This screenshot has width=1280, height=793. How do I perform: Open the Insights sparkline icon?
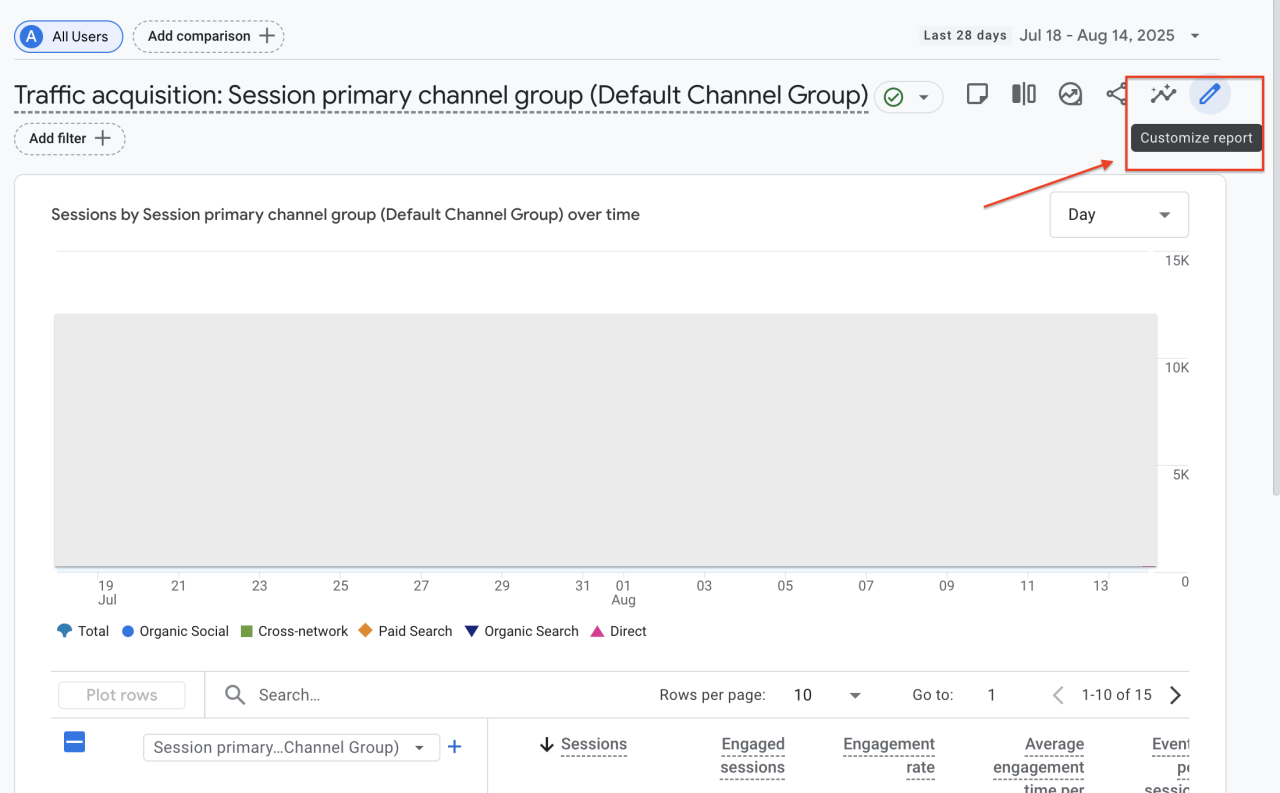pos(1163,95)
